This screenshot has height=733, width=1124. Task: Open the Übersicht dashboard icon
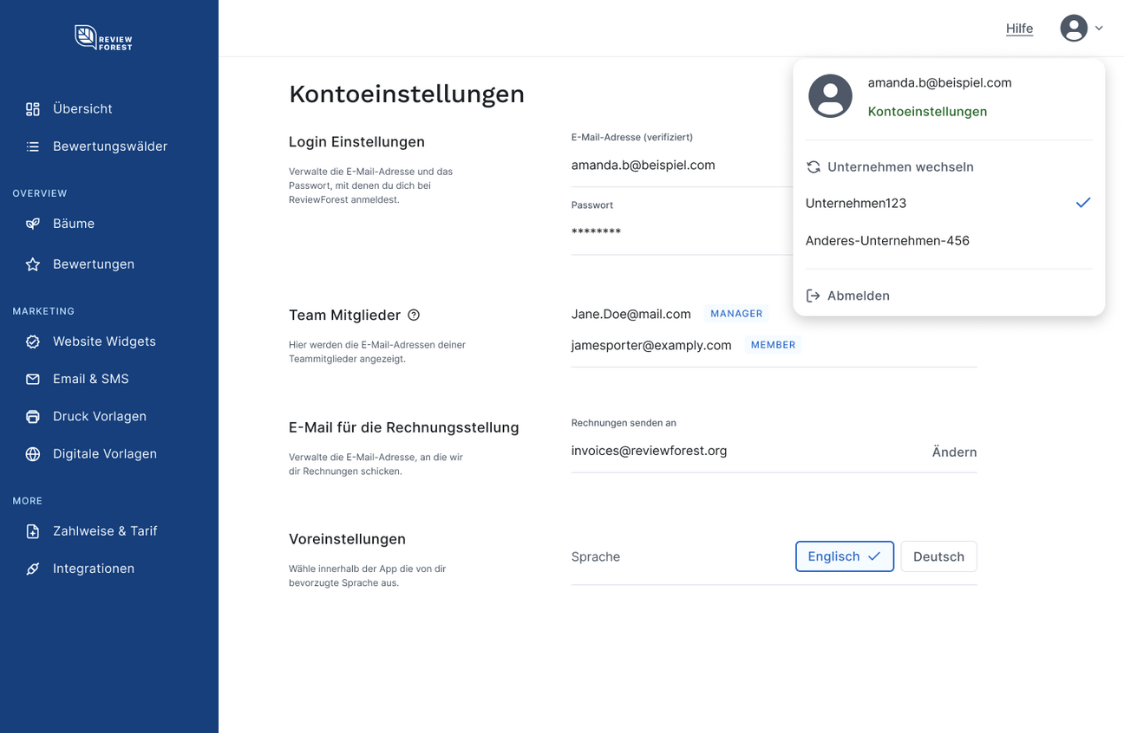tap(33, 109)
